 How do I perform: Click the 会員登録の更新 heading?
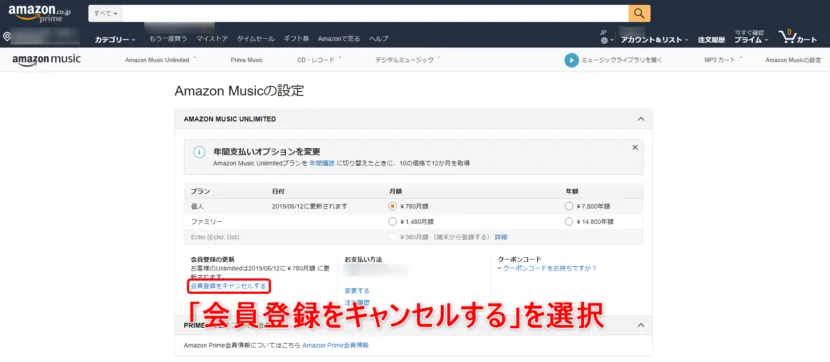213,259
